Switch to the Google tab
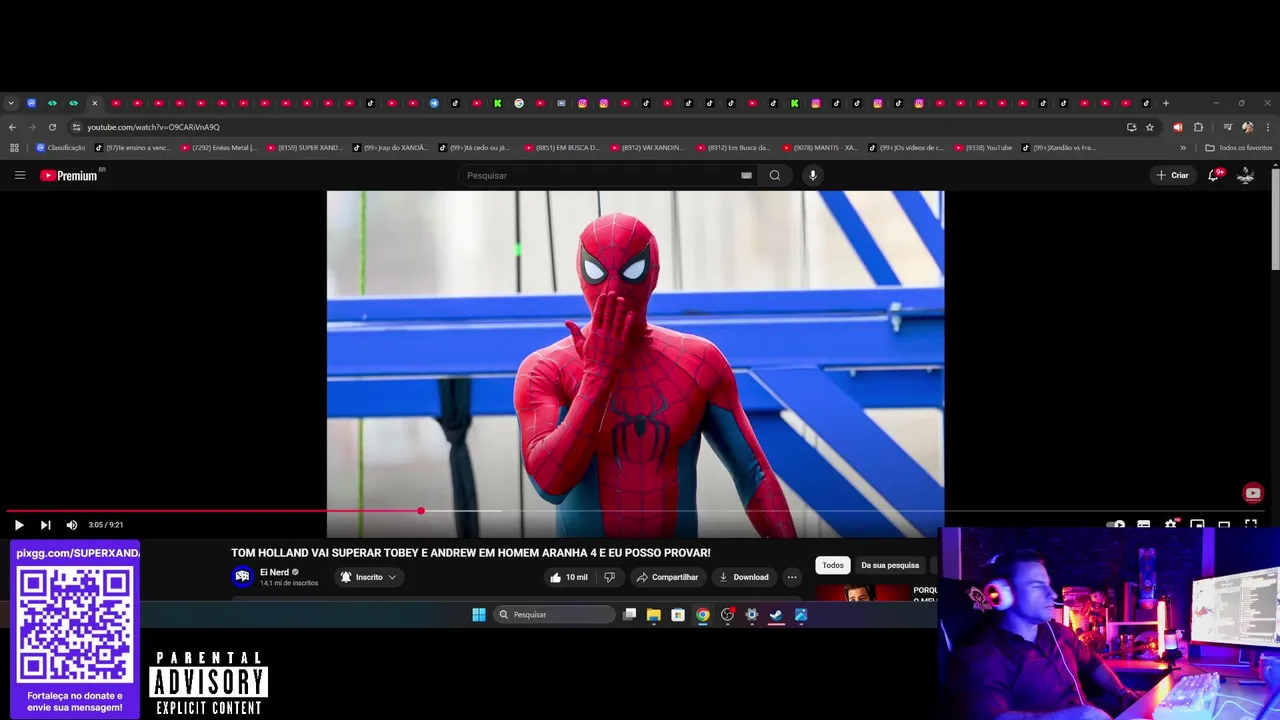The image size is (1280, 720). [x=519, y=103]
